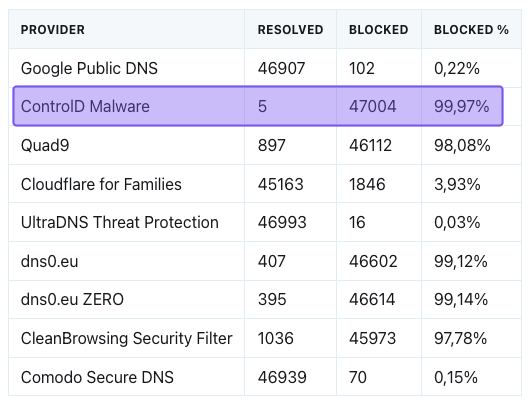Click resolved value 407

(272, 261)
